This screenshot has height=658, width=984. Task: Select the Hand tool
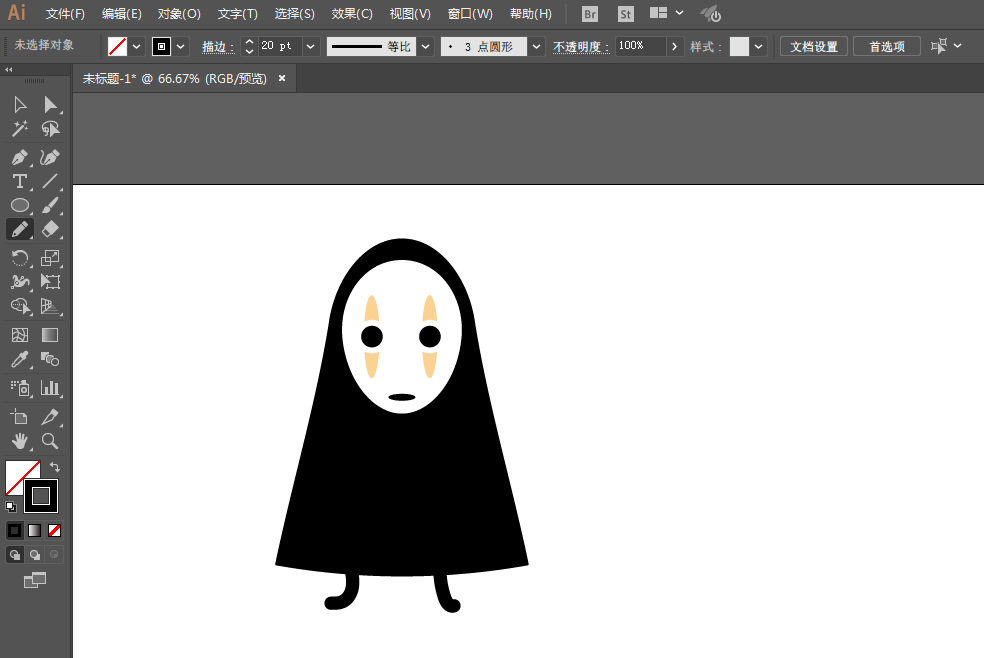click(19, 441)
